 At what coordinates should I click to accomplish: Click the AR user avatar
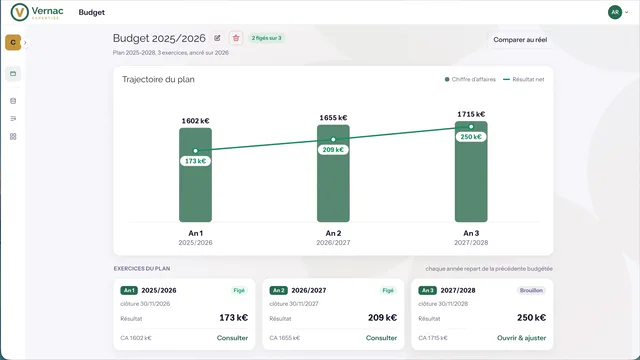pyautogui.click(x=615, y=12)
